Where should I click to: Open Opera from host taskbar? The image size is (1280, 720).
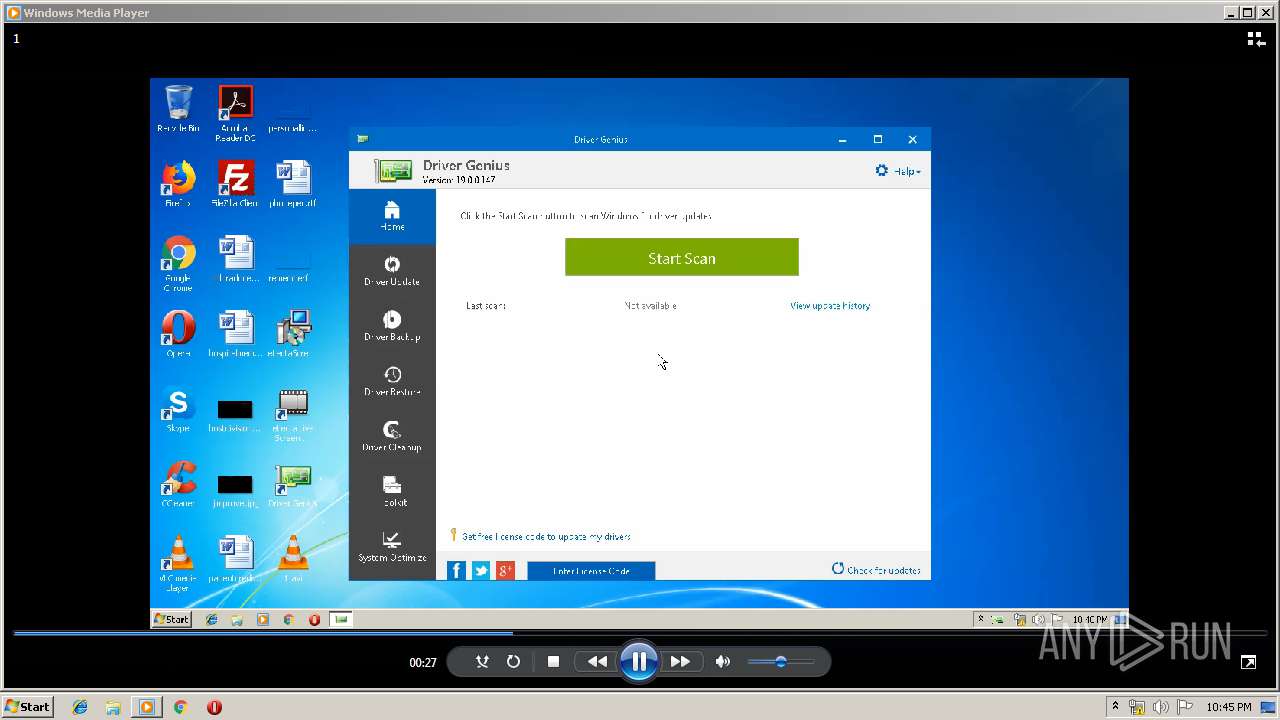pos(214,707)
